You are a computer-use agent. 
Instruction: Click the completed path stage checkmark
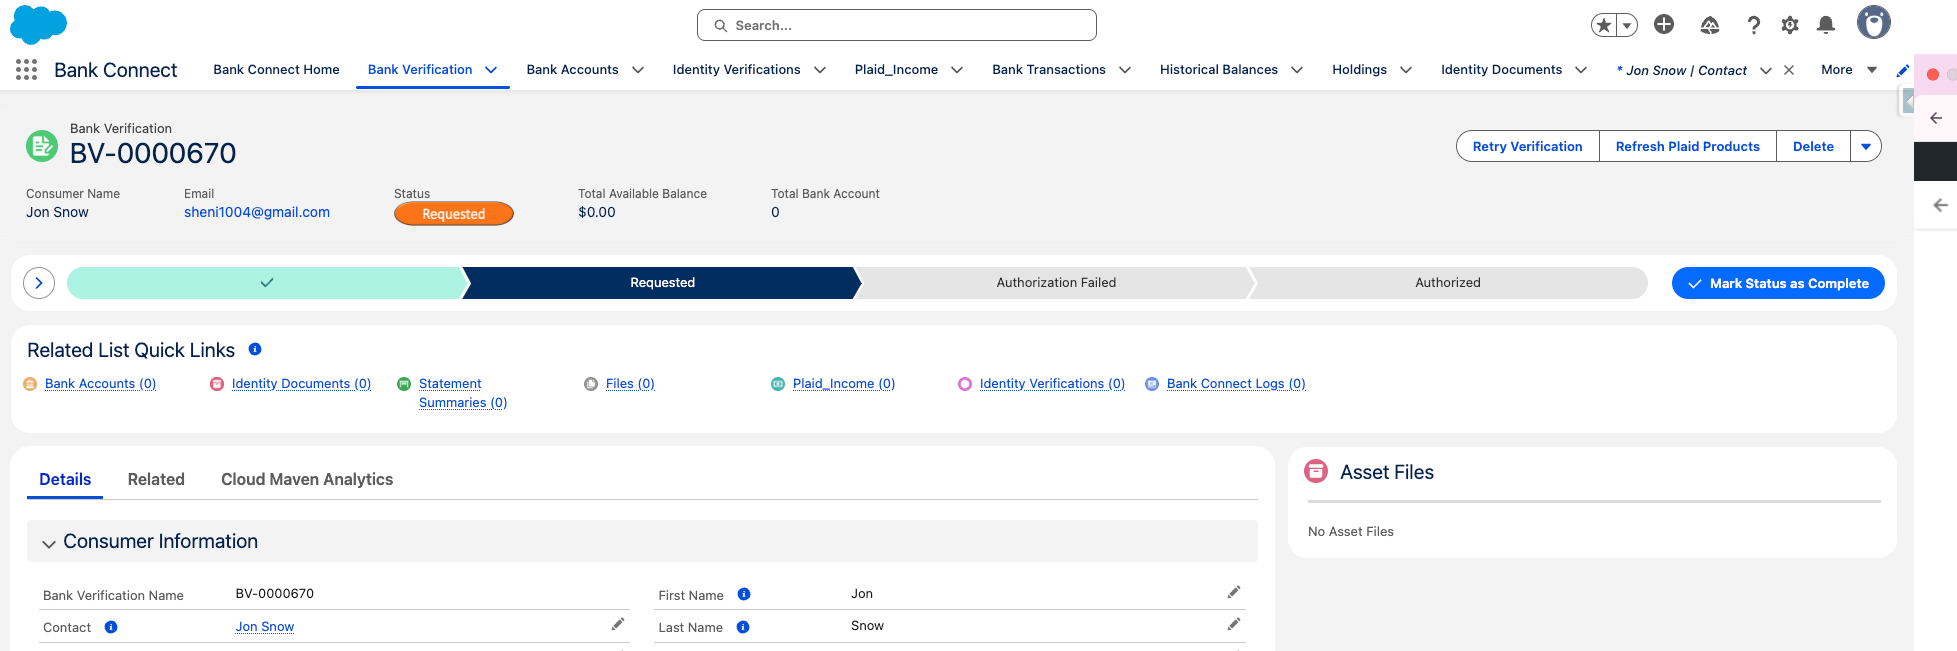[266, 283]
